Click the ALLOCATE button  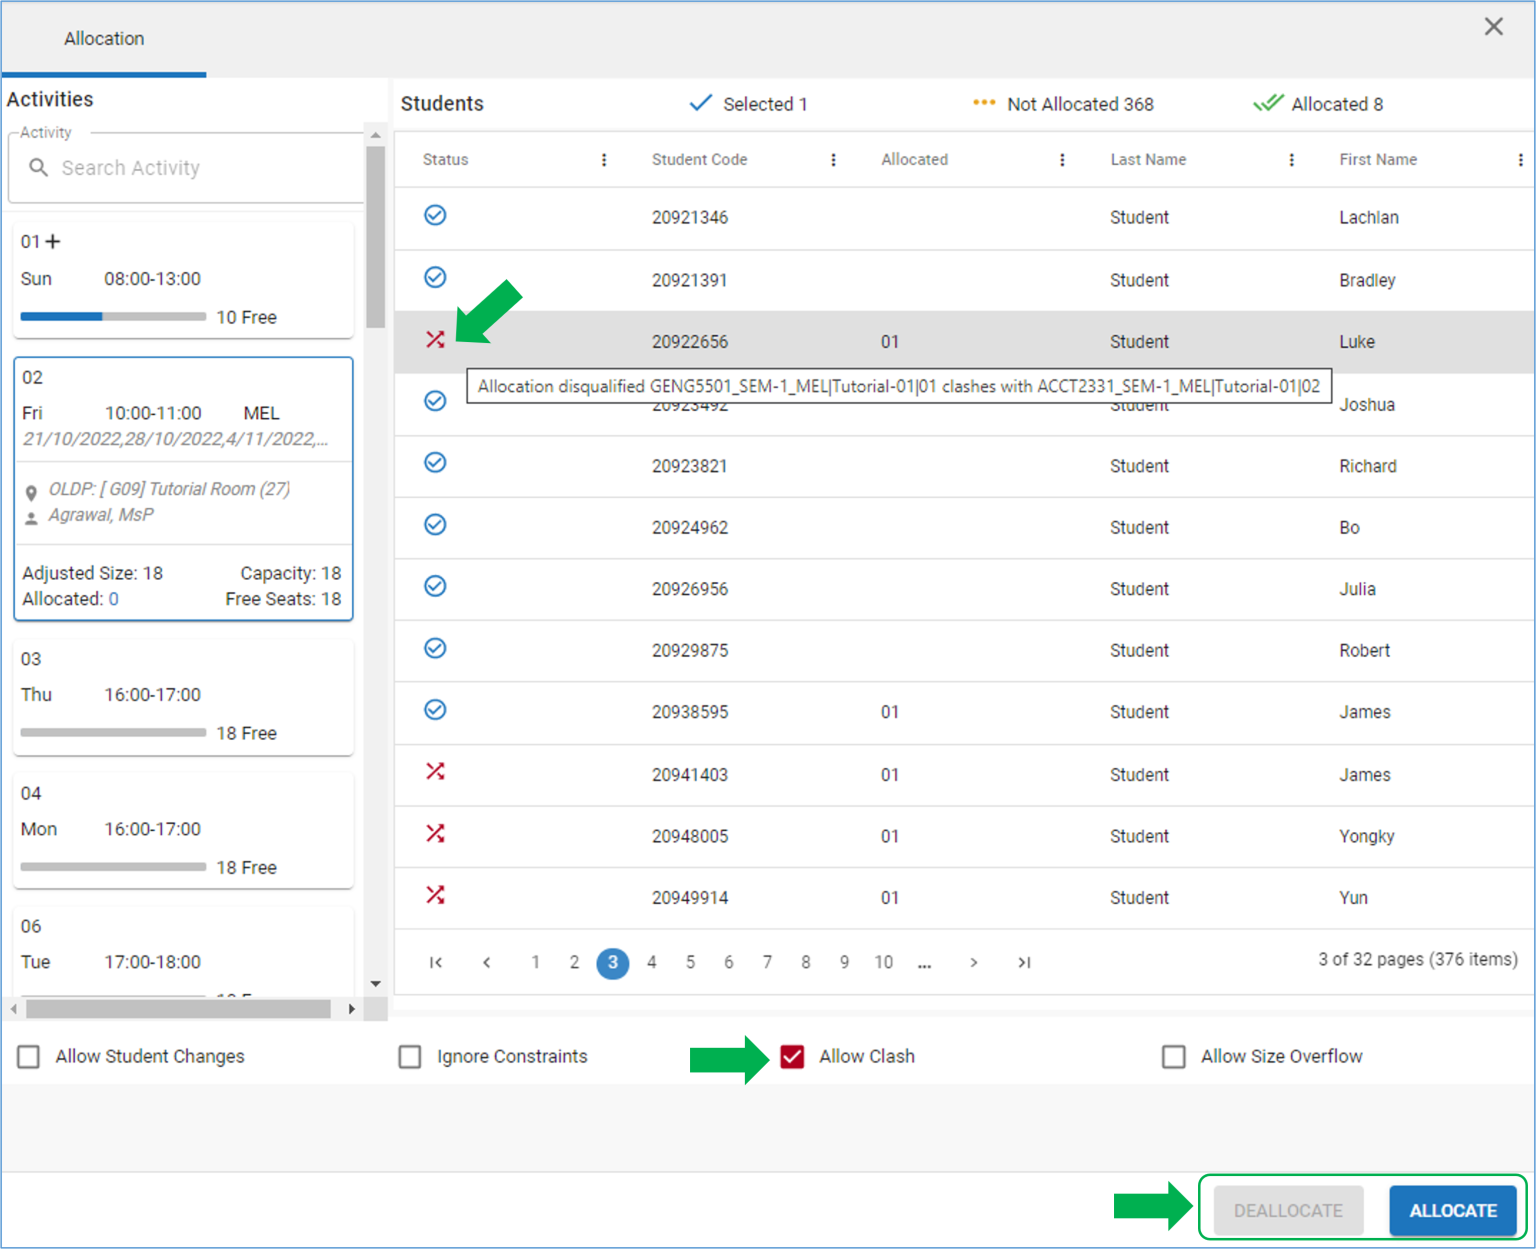coord(1453,1210)
